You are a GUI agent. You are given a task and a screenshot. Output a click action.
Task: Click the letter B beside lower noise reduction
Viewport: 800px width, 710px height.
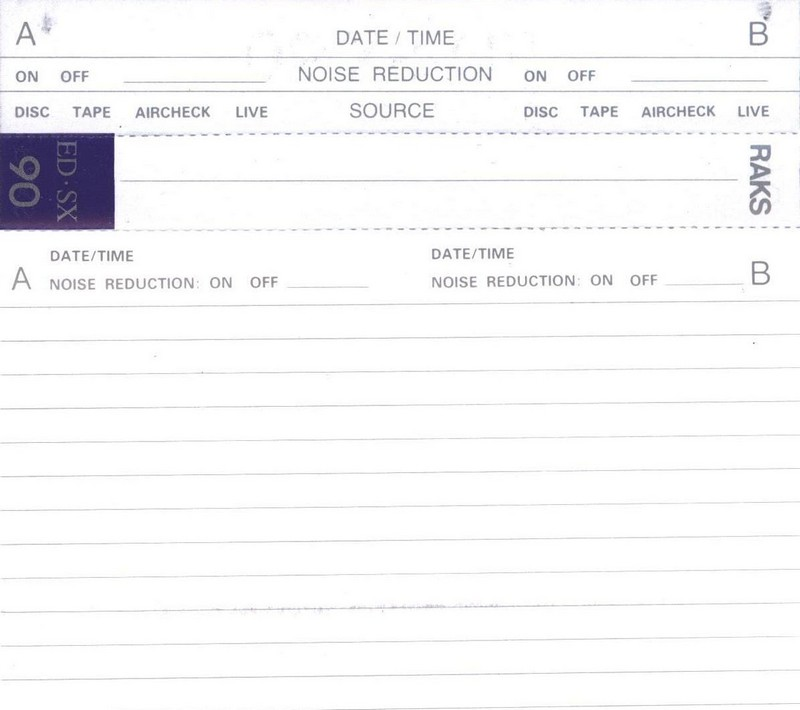point(761,275)
